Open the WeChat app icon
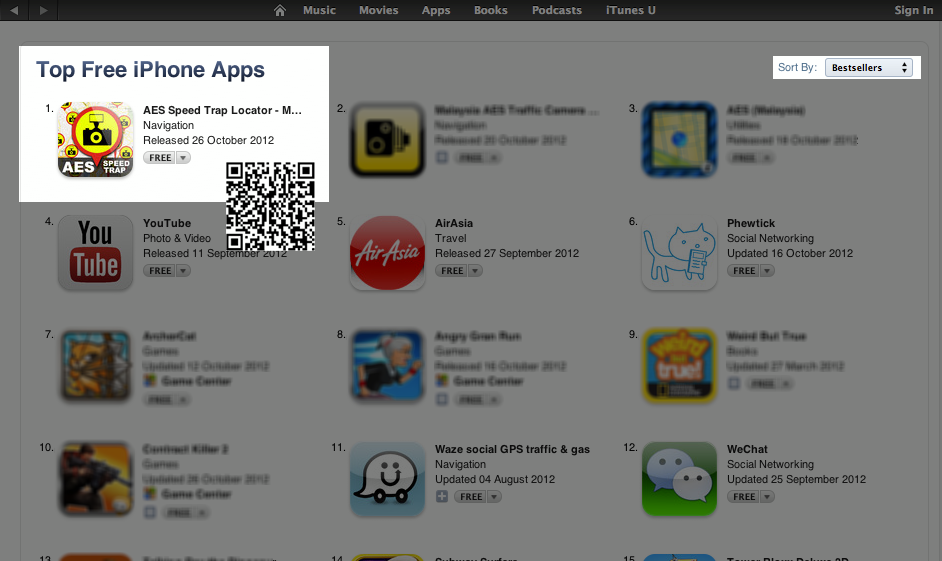Image resolution: width=942 pixels, height=561 pixels. (x=679, y=479)
